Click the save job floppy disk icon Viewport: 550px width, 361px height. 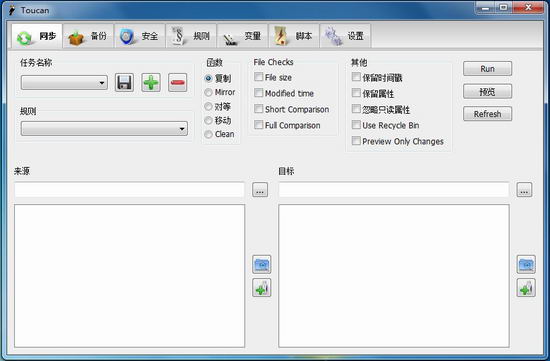click(x=124, y=83)
